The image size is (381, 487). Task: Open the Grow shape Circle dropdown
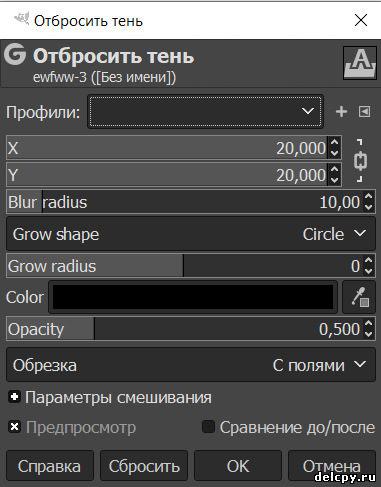click(x=191, y=234)
